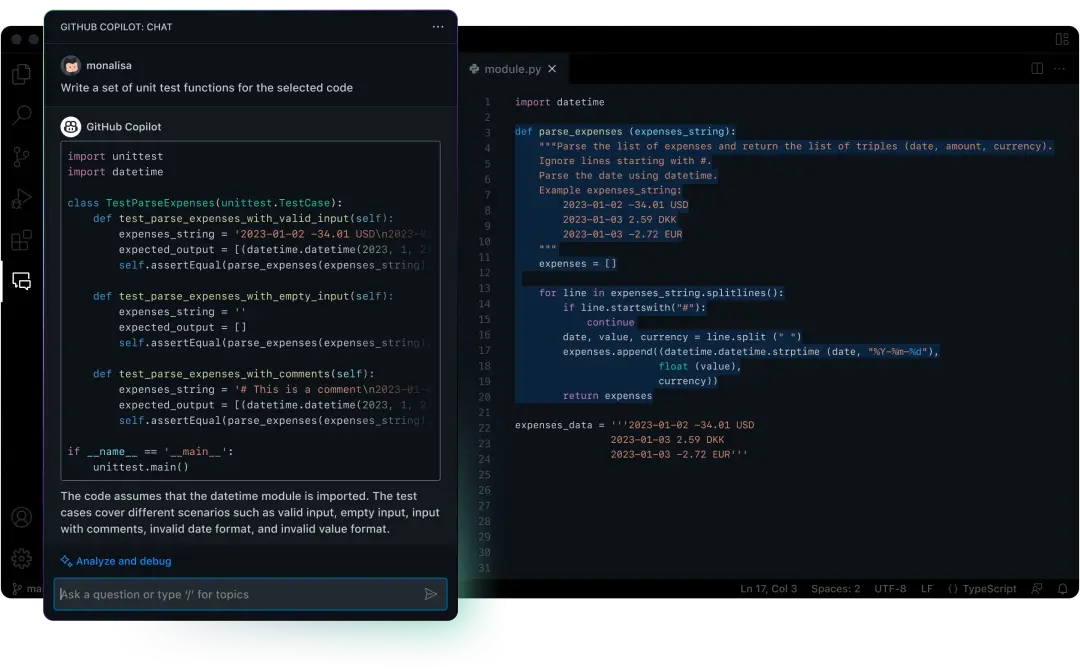
Task: Click the split editor icon
Action: [x=1037, y=69]
